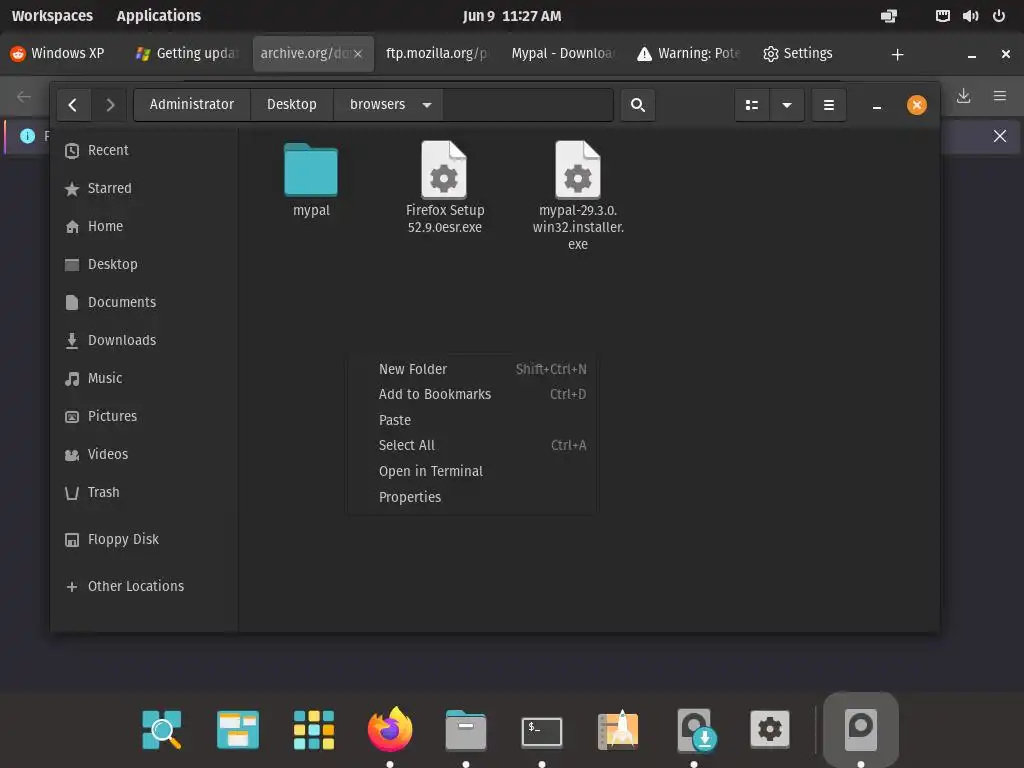
Task: Open Workspaces in the top panel
Action: [x=52, y=16]
